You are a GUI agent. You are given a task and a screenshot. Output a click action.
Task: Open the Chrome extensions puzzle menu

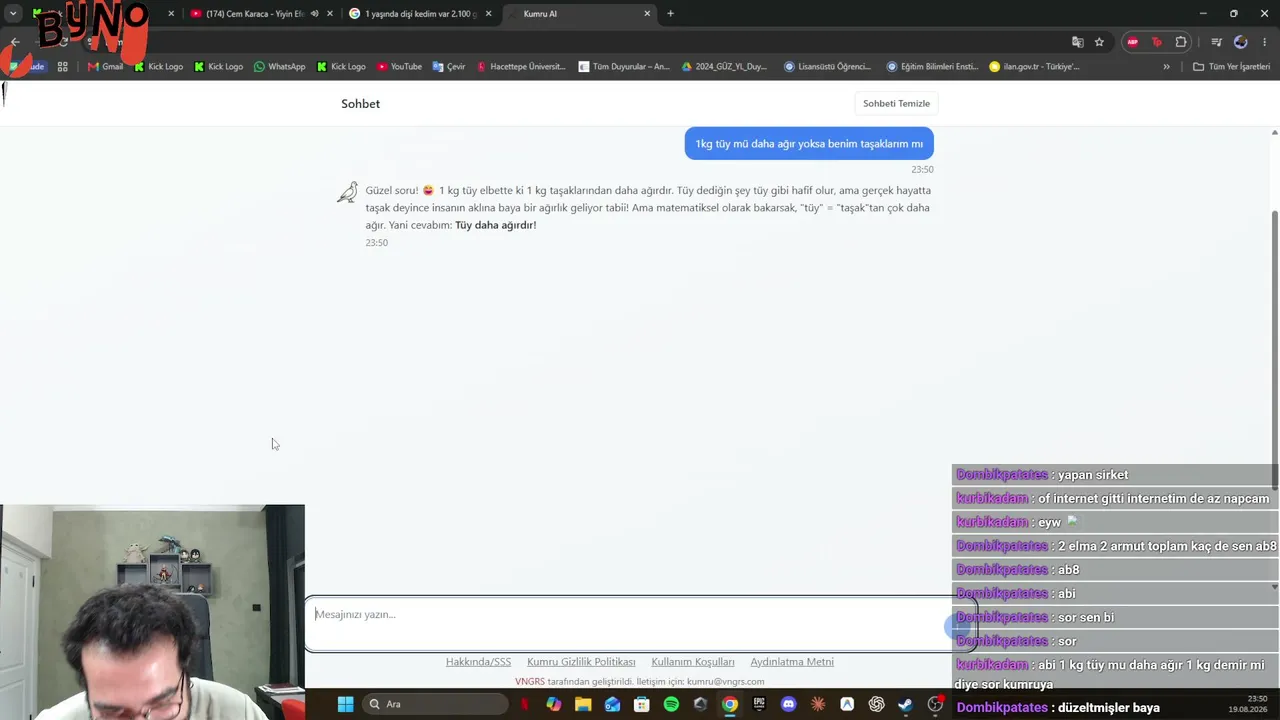click(1181, 42)
